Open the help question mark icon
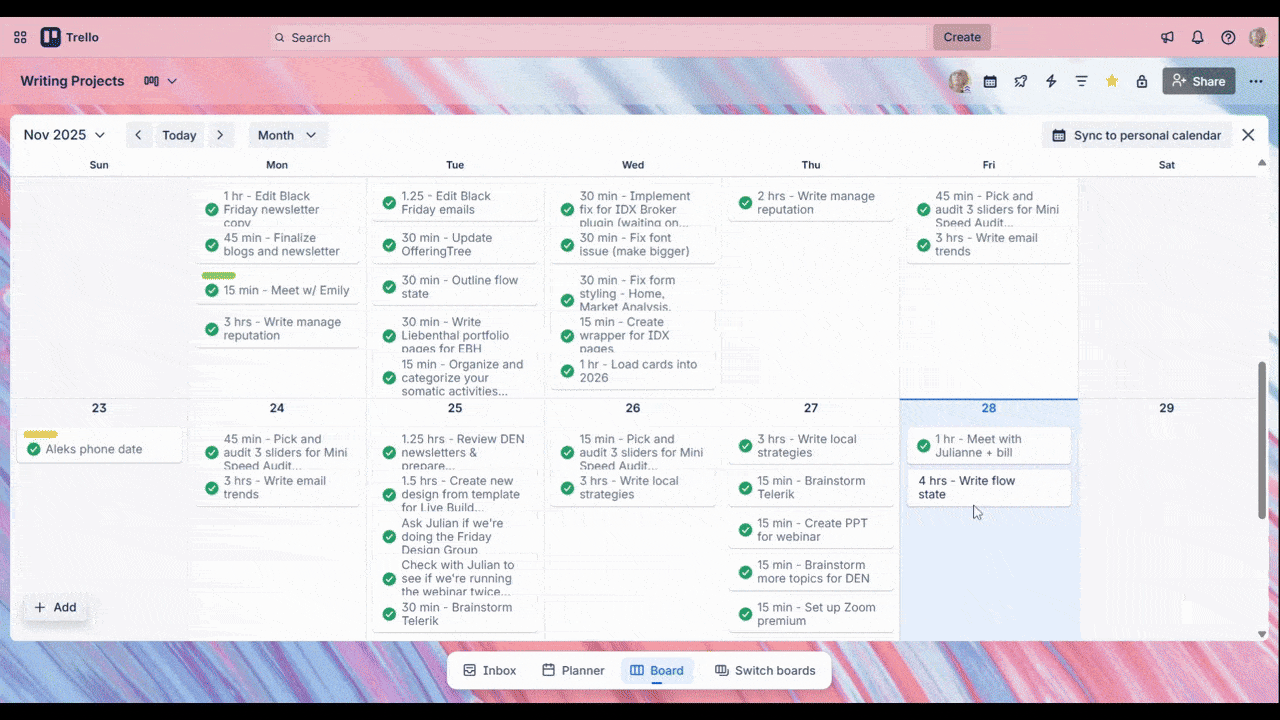The width and height of the screenshot is (1280, 720). click(x=1228, y=37)
